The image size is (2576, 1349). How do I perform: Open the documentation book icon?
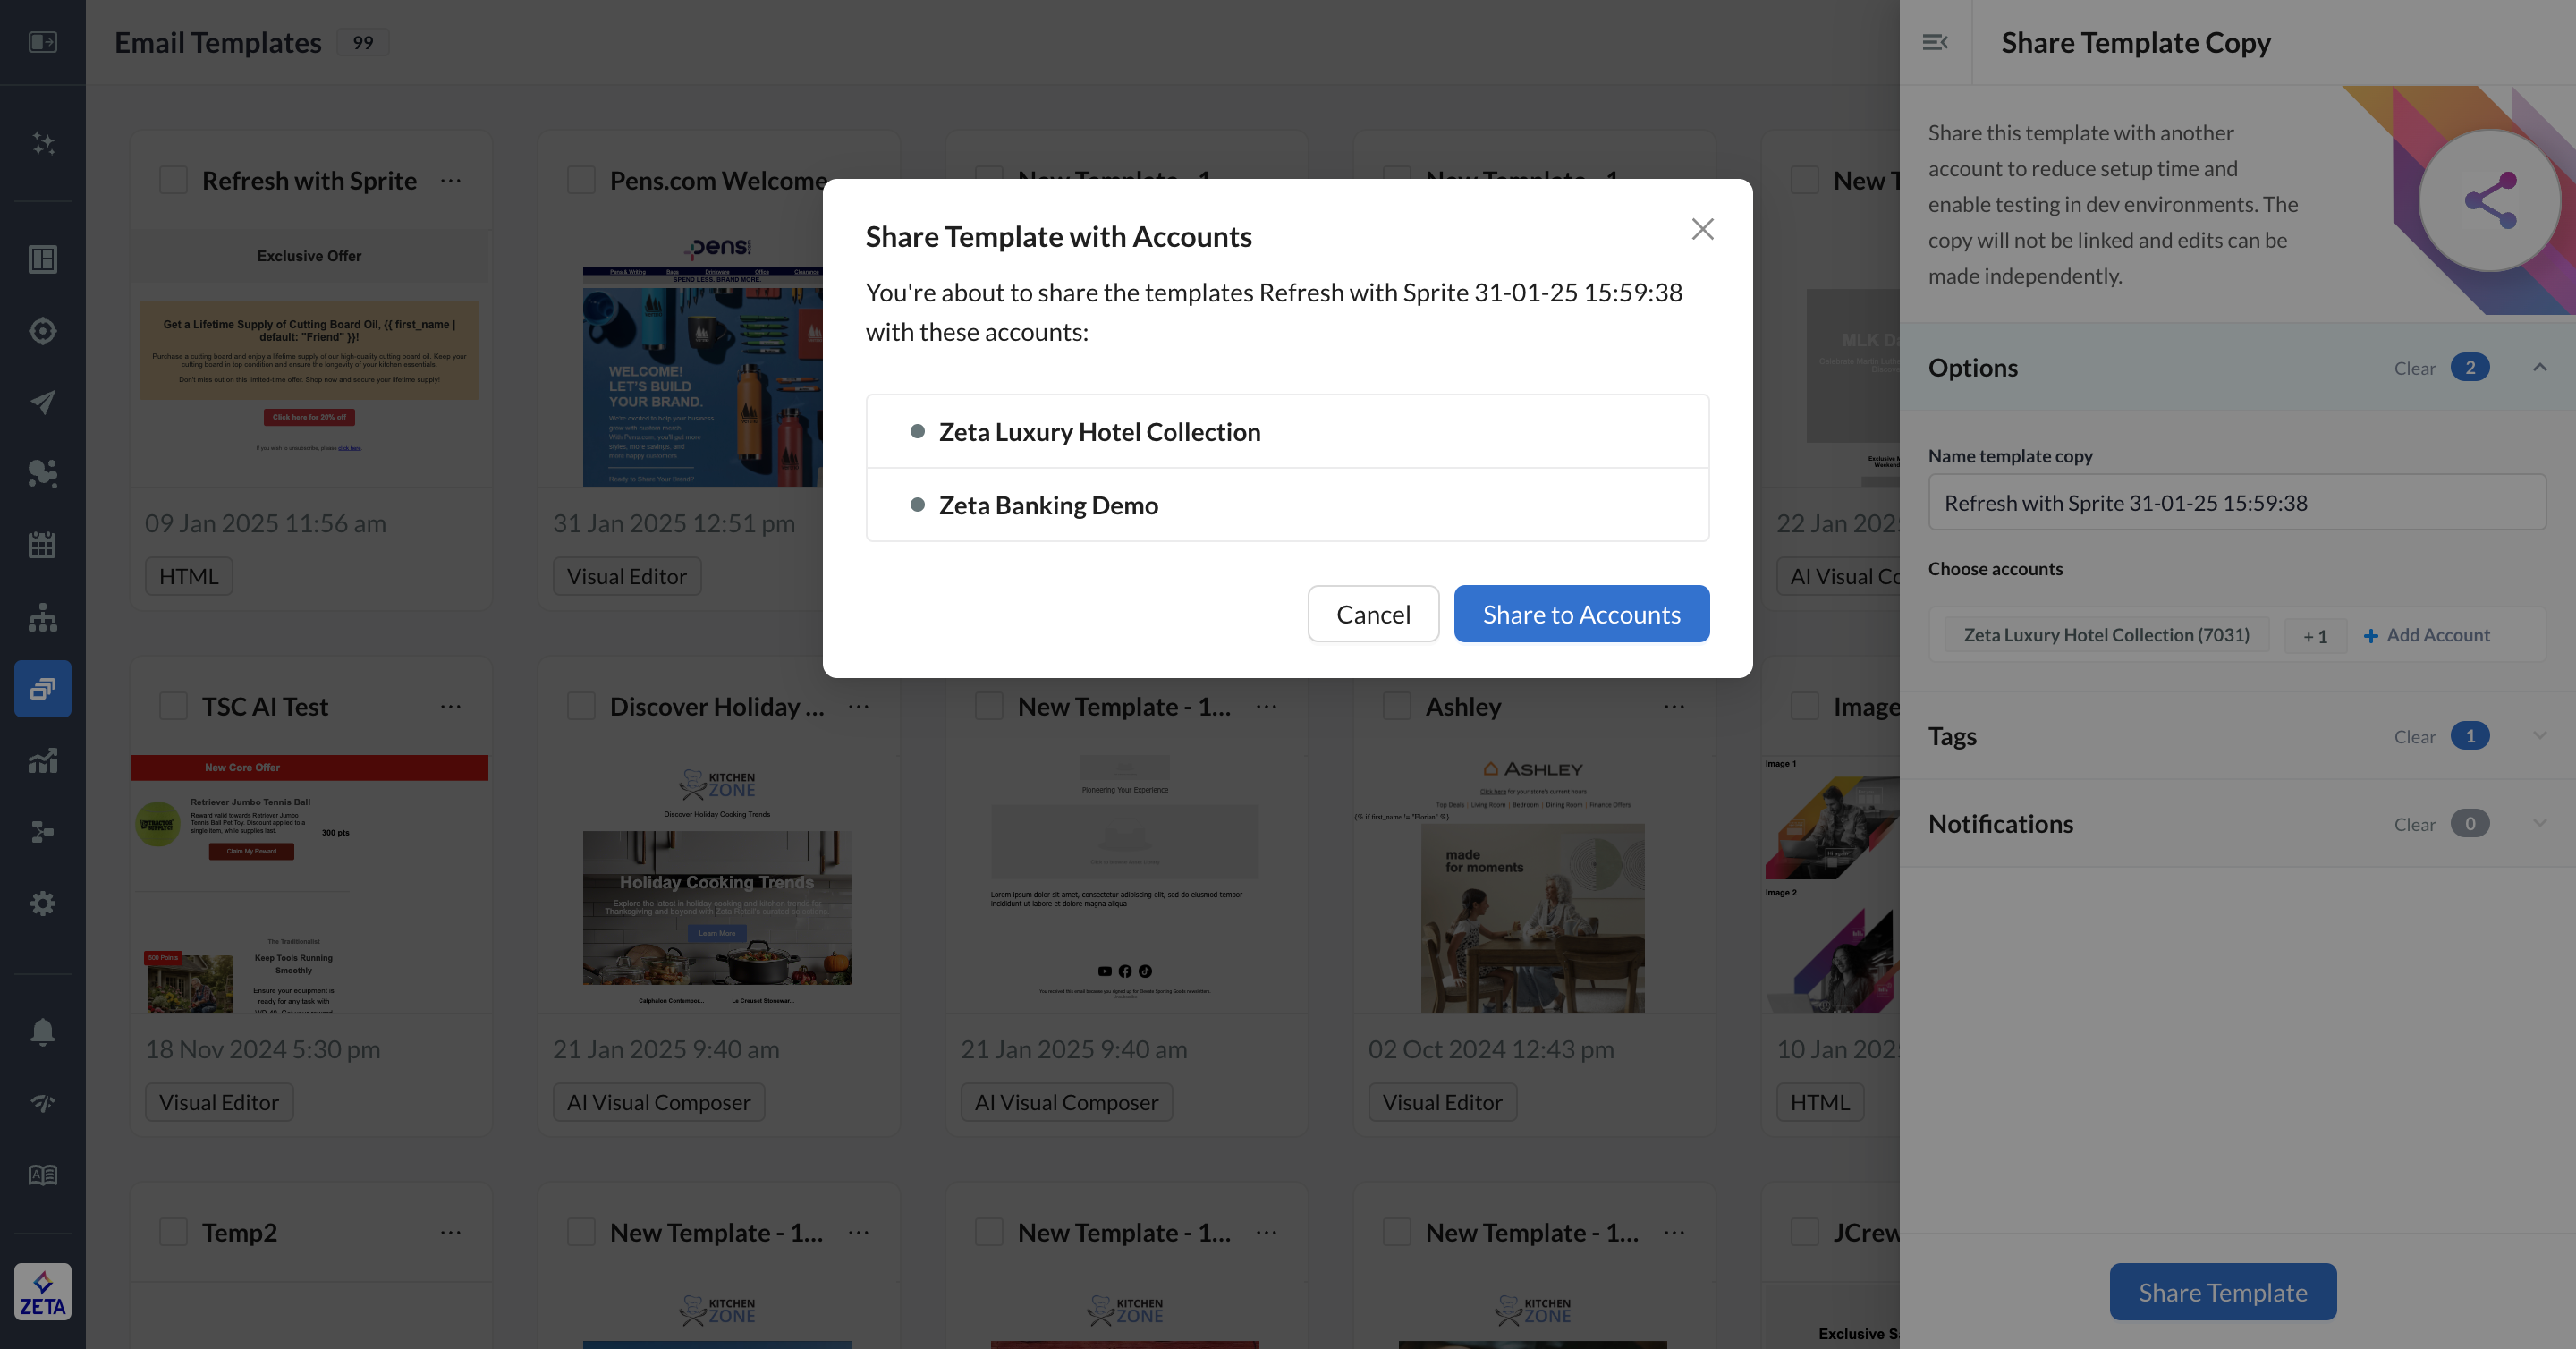pyautogui.click(x=42, y=1175)
